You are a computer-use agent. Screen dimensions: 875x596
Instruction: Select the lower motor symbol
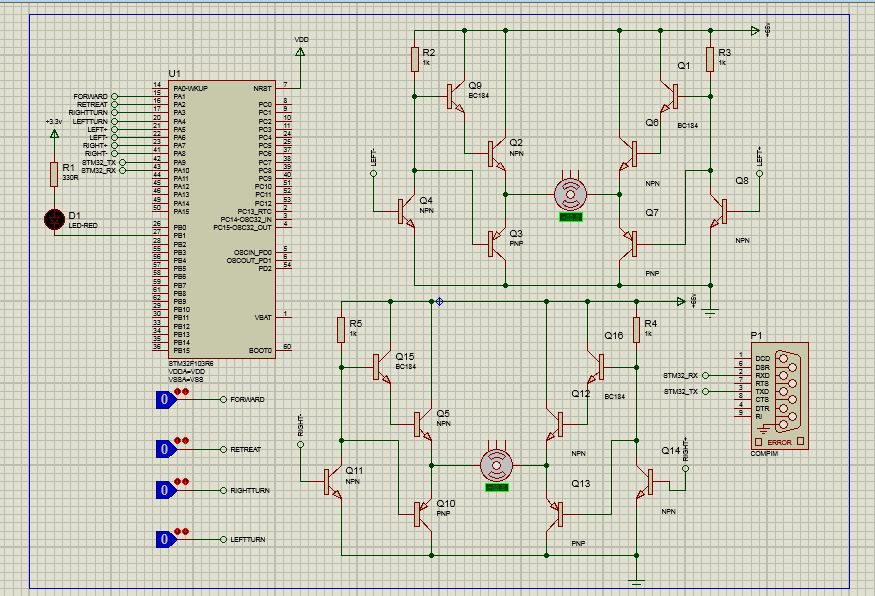pyautogui.click(x=497, y=464)
